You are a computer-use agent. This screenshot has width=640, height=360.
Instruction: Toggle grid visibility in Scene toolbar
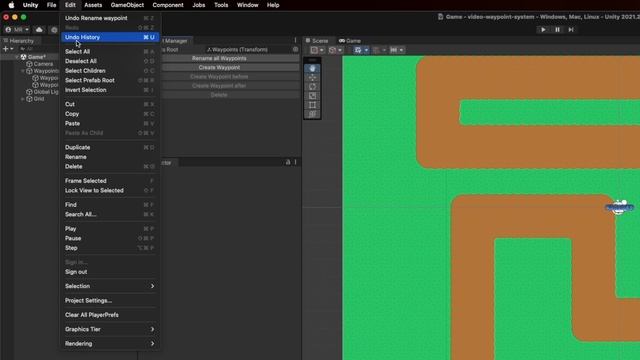tap(358, 50)
